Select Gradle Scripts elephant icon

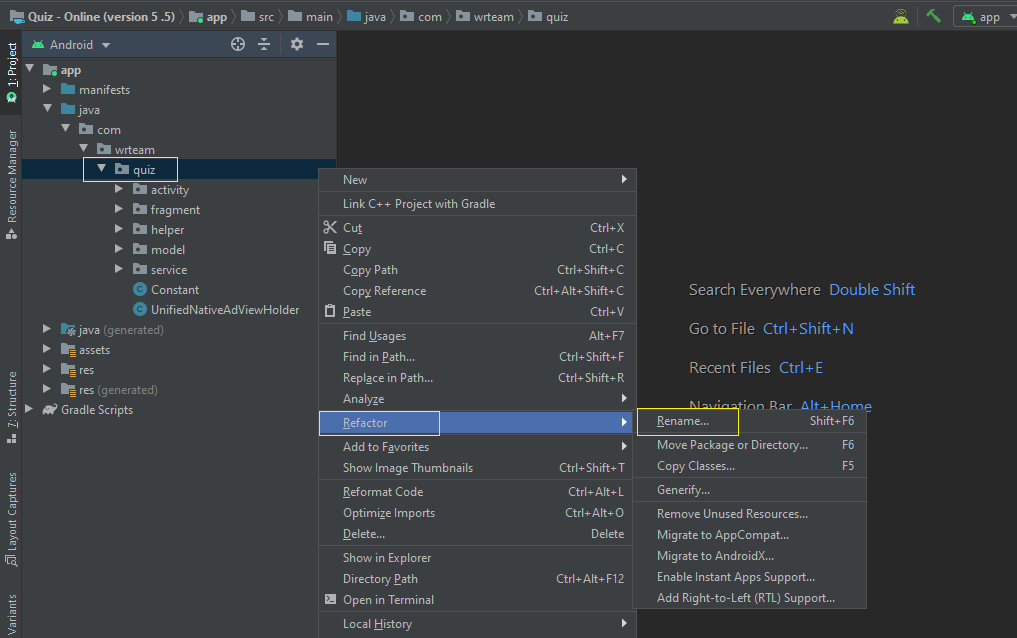(50, 410)
